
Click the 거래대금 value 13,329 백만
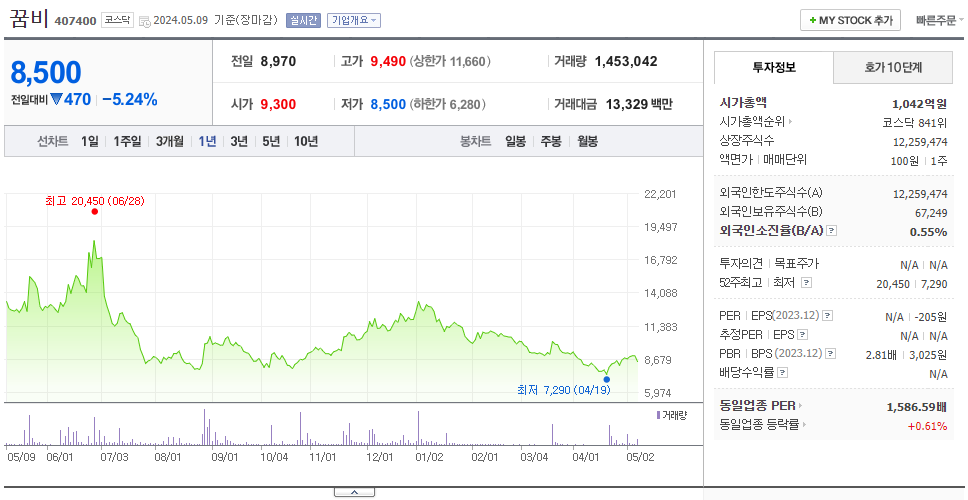[639, 104]
